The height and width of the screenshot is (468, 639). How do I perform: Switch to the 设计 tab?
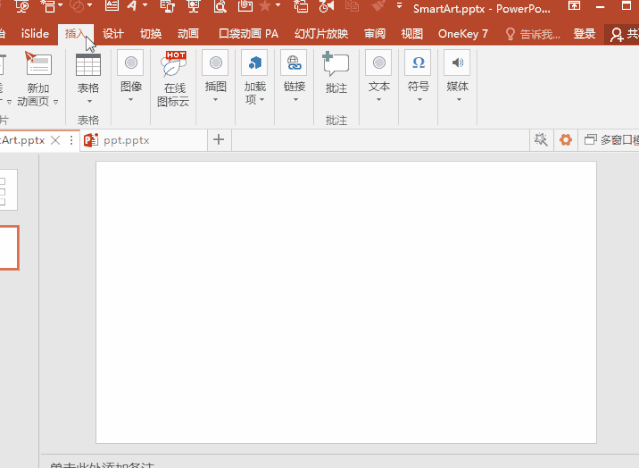point(113,34)
